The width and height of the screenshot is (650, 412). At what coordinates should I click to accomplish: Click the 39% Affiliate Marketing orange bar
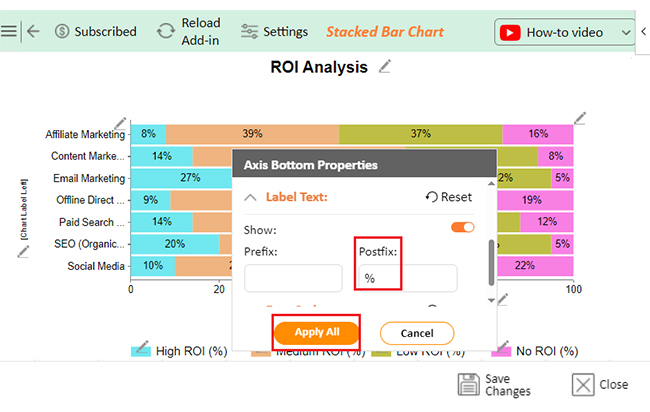(252, 134)
